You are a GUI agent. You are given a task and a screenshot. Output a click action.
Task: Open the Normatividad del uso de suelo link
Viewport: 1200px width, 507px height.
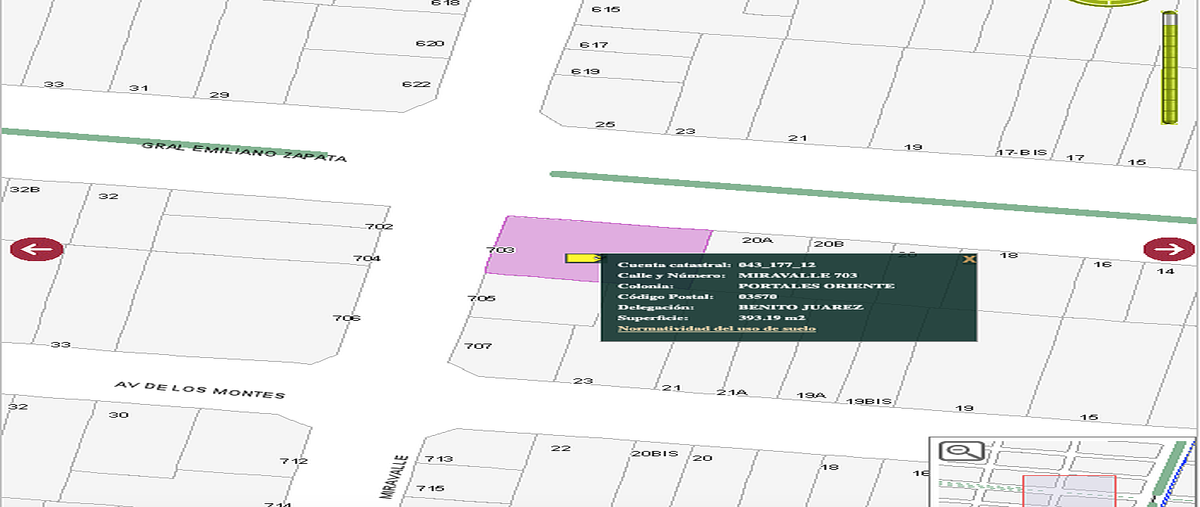point(716,328)
